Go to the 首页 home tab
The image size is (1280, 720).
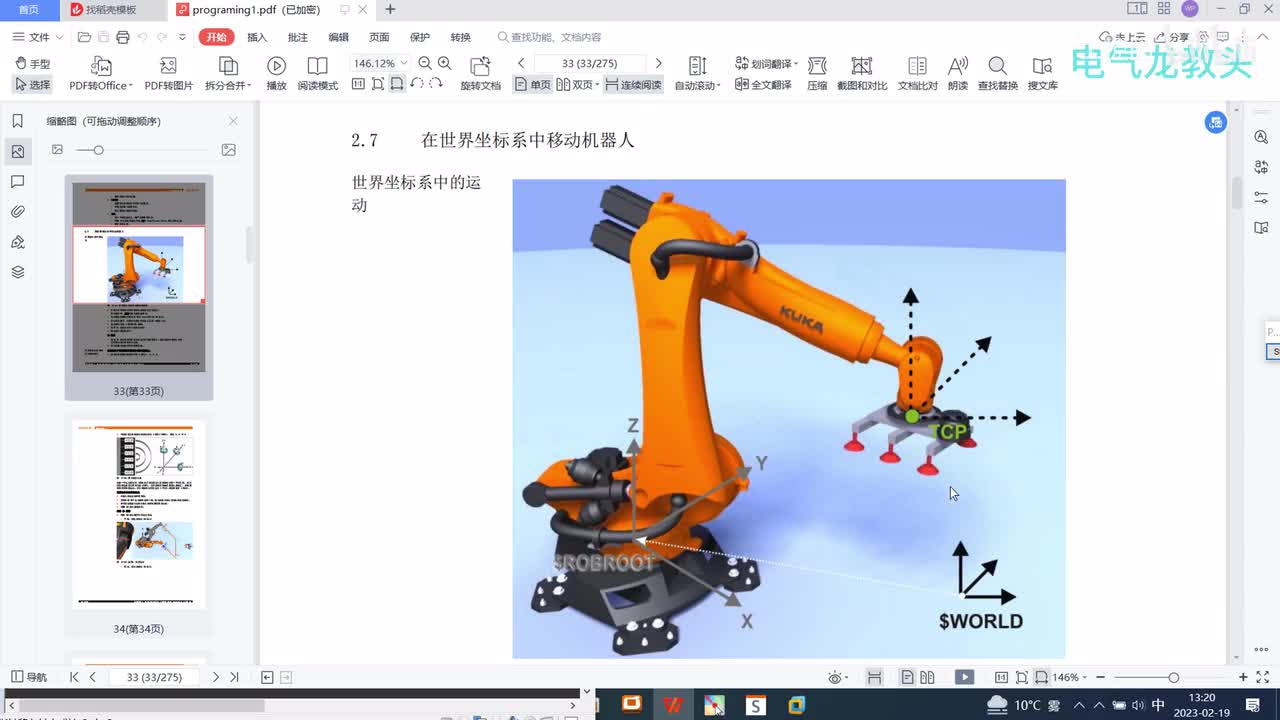tap(29, 9)
